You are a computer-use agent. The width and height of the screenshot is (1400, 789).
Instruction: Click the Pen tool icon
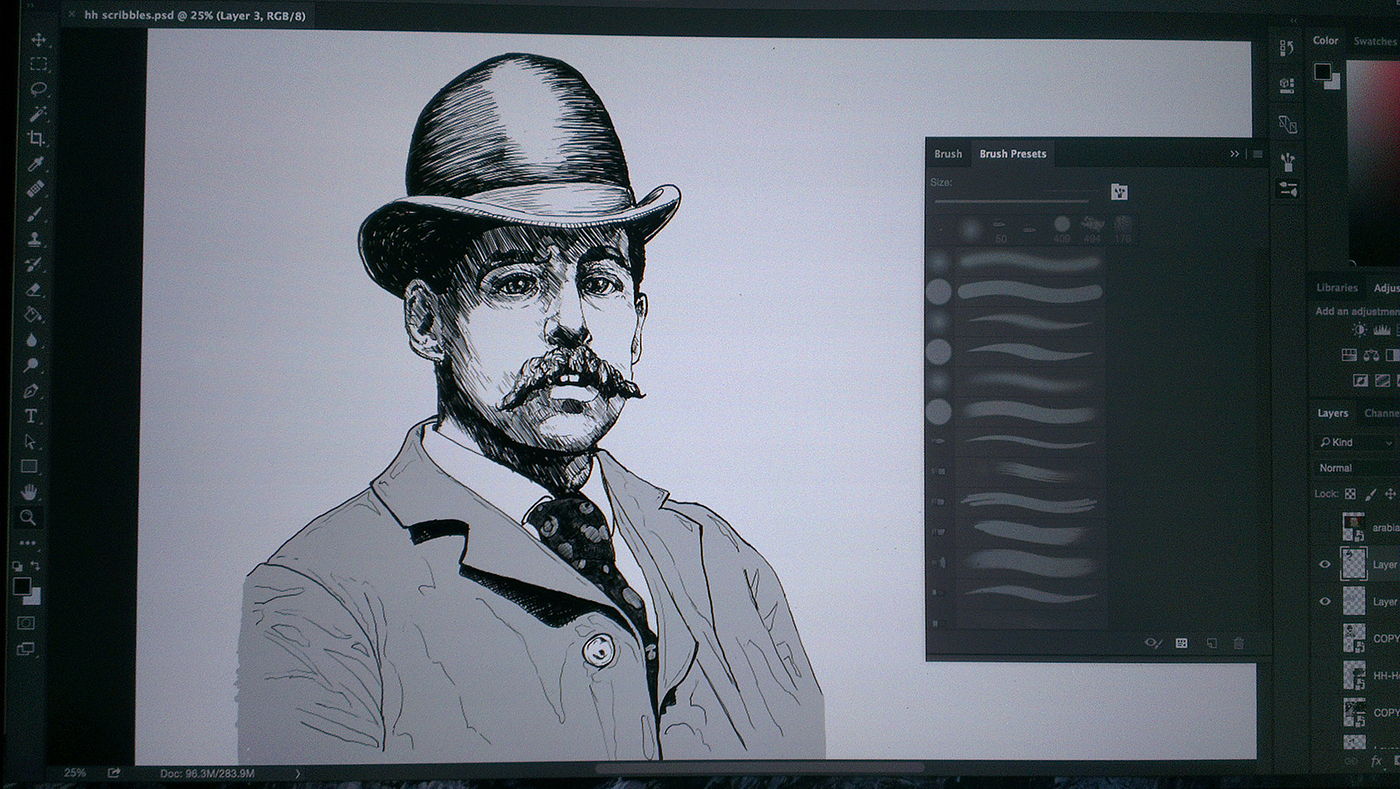click(x=31, y=391)
